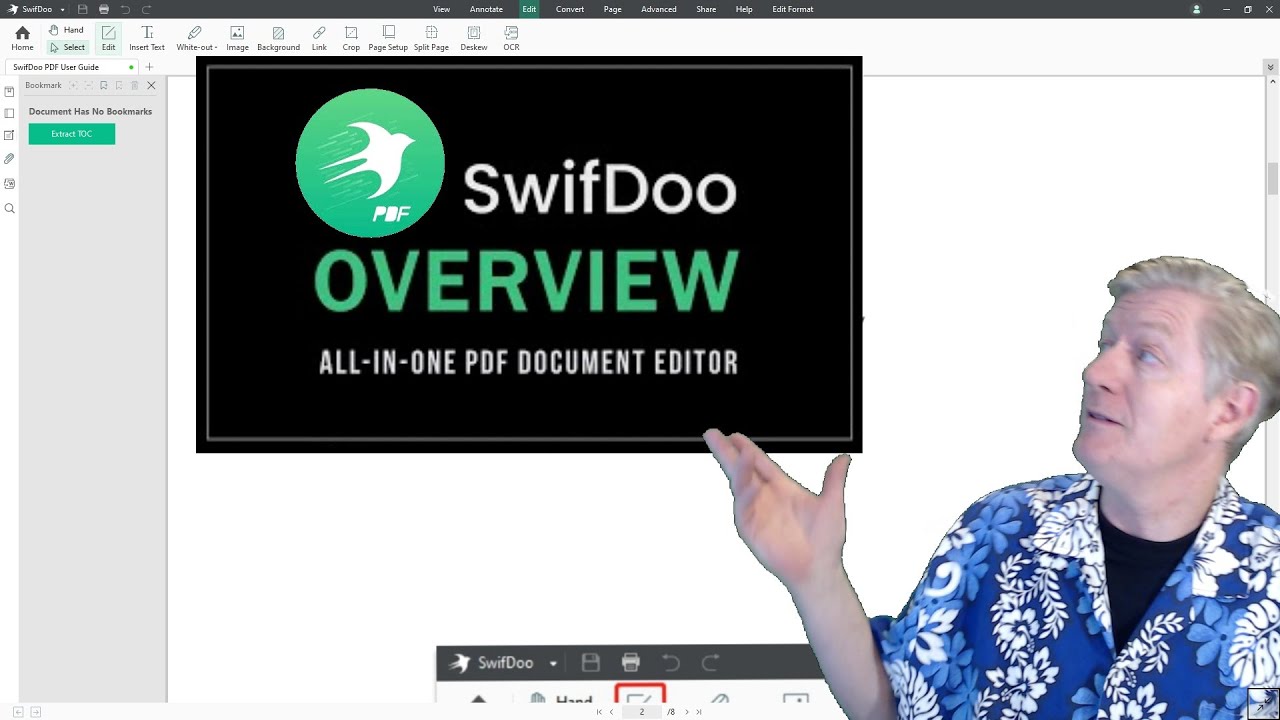The height and width of the screenshot is (720, 1280).
Task: Open the form fields sidebar panel
Action: click(9, 184)
